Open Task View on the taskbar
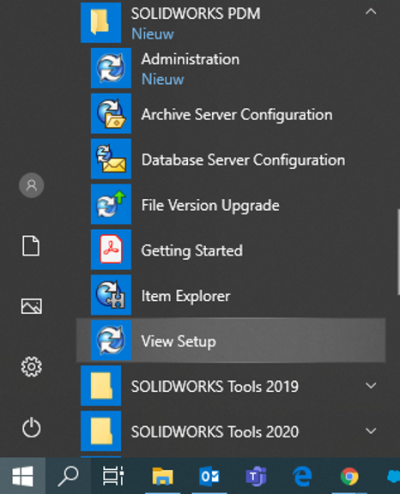This screenshot has width=400, height=494. pos(113,476)
